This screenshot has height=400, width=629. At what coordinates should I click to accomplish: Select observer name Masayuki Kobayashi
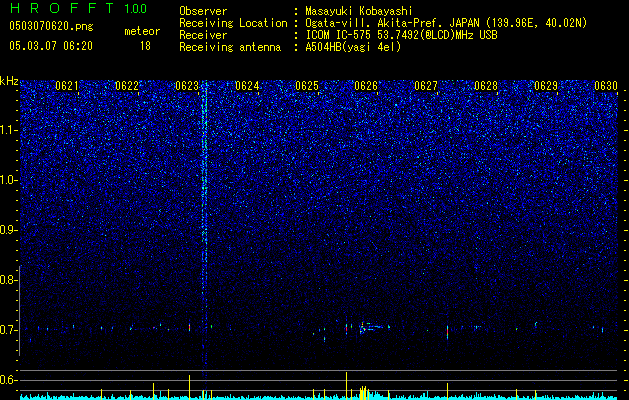point(359,11)
